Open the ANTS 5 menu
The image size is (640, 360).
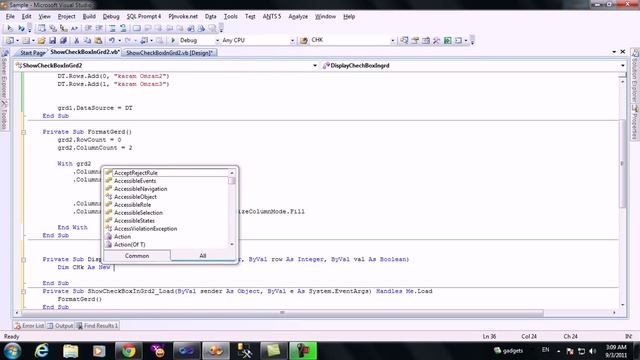tap(272, 16)
